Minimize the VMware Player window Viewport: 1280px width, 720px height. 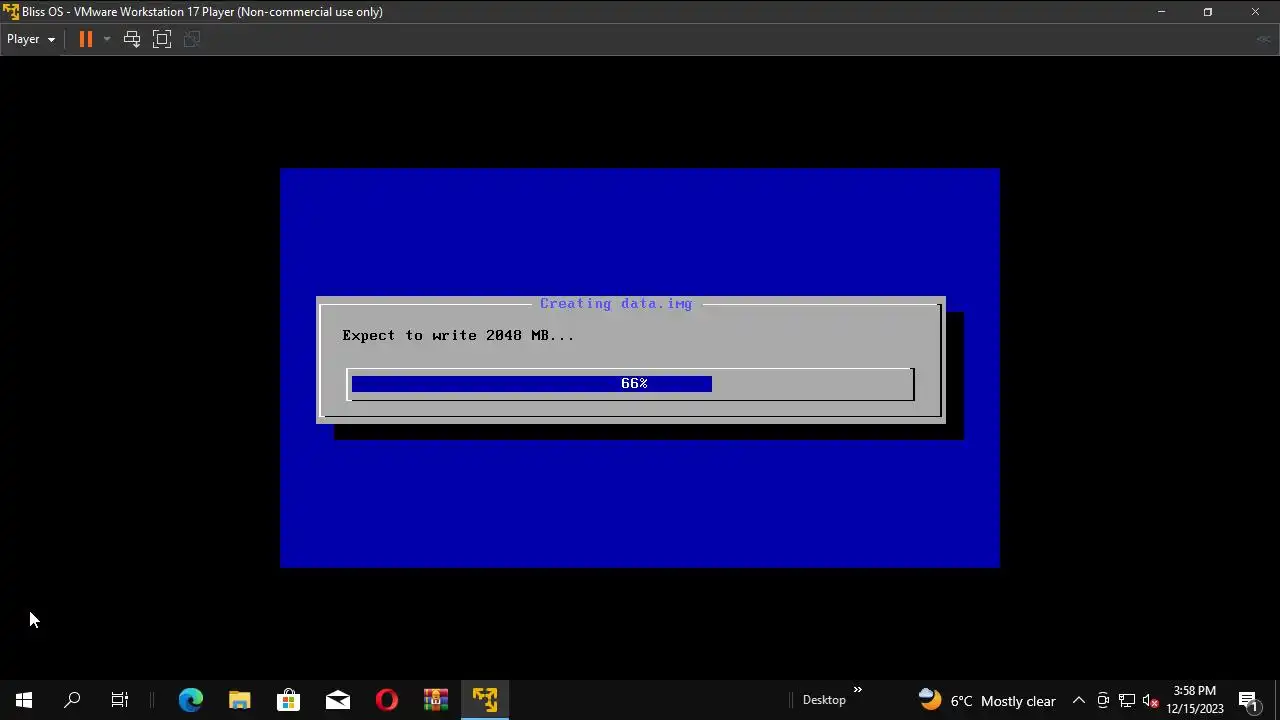[1161, 12]
